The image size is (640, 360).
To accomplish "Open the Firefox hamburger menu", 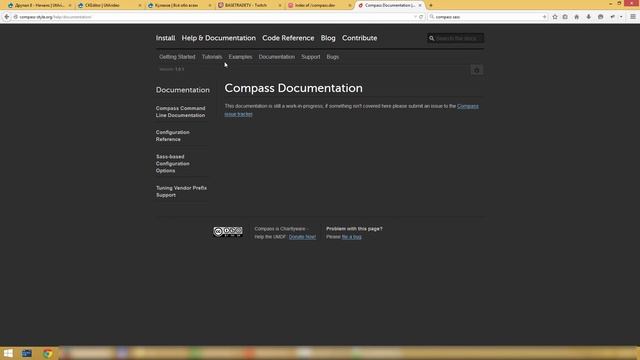I will click(x=633, y=17).
